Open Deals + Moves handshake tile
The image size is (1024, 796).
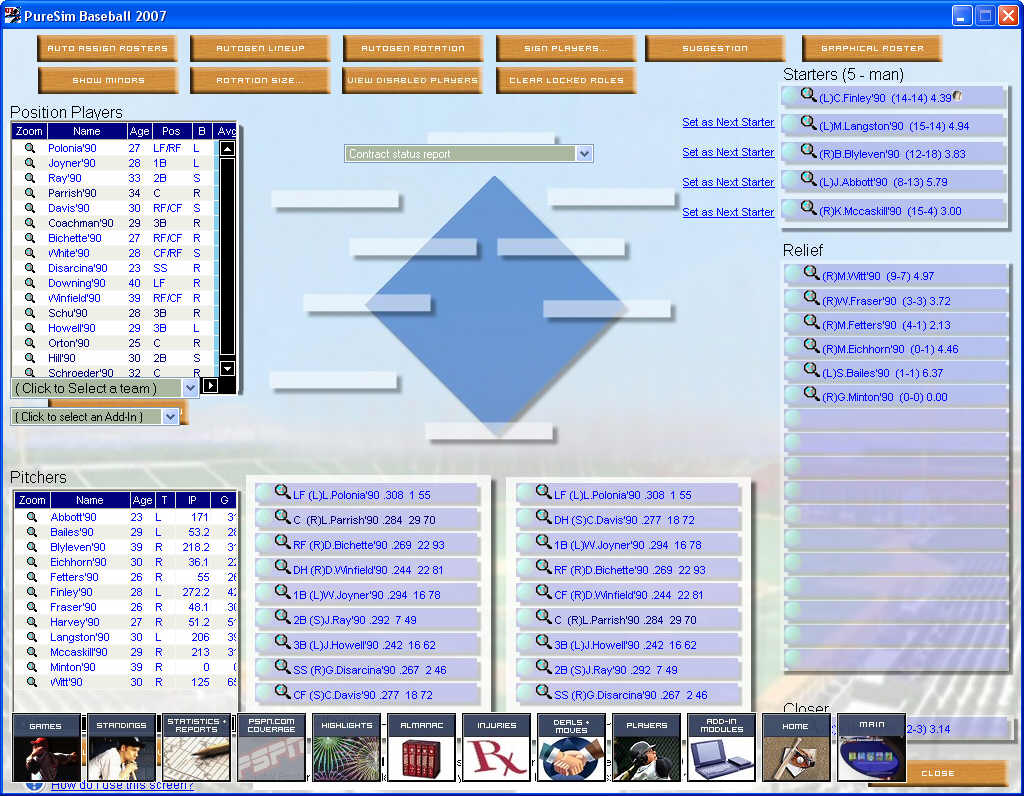coord(571,748)
